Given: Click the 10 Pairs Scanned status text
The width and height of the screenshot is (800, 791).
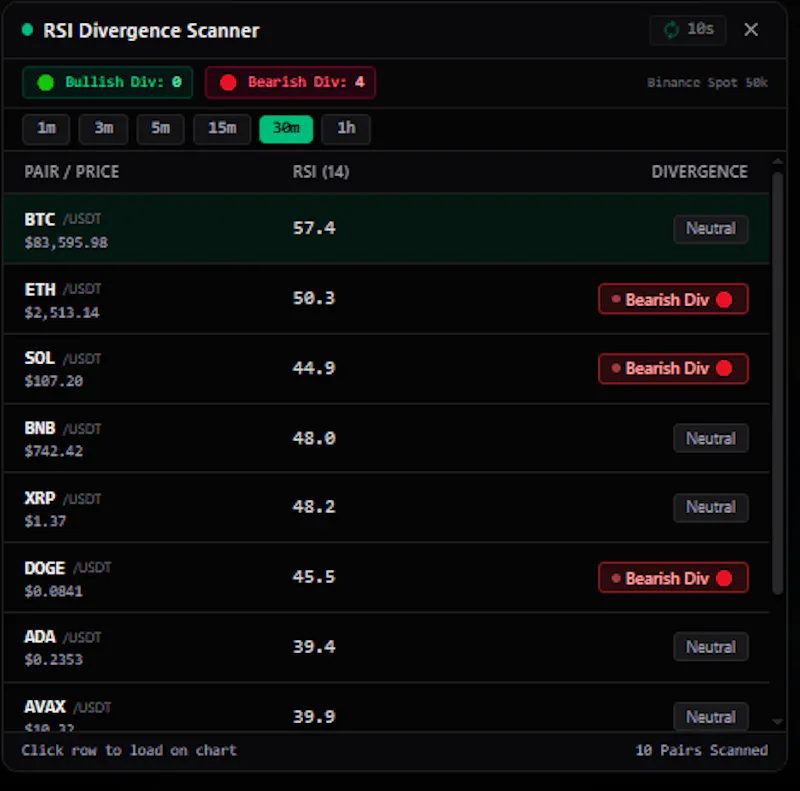Looking at the screenshot, I should click(702, 750).
